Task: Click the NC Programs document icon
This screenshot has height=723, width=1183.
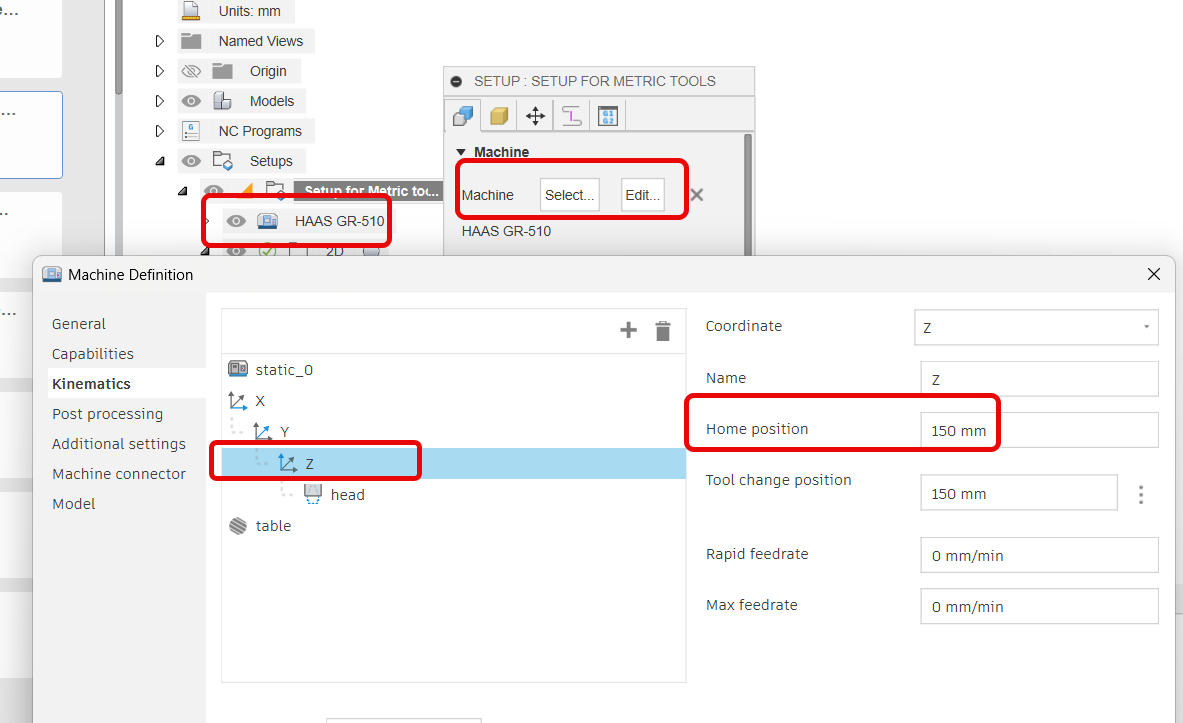Action: click(192, 131)
